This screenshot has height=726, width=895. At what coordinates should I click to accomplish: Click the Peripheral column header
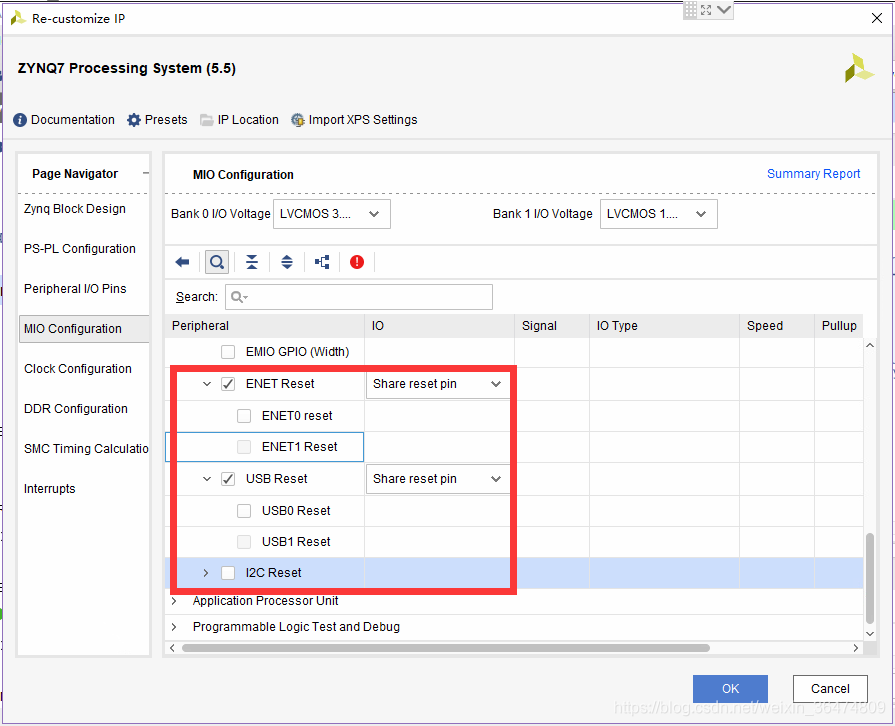(264, 326)
